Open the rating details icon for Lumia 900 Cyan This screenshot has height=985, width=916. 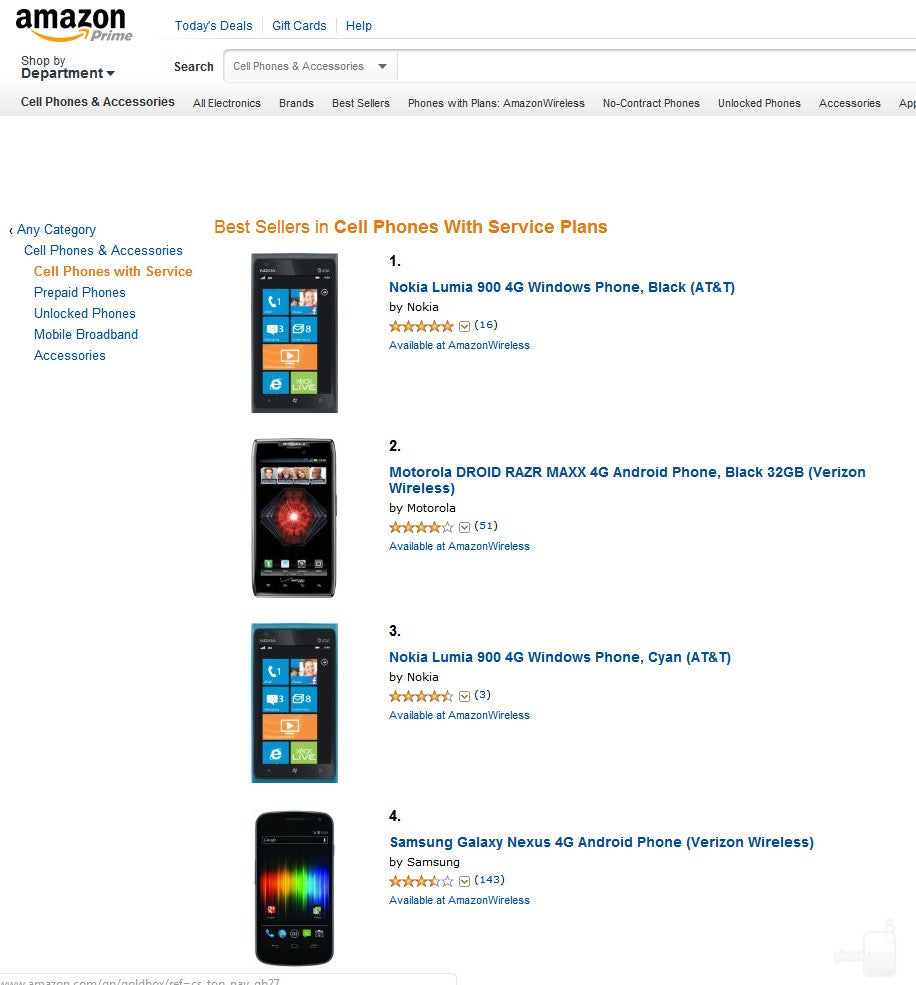point(464,696)
